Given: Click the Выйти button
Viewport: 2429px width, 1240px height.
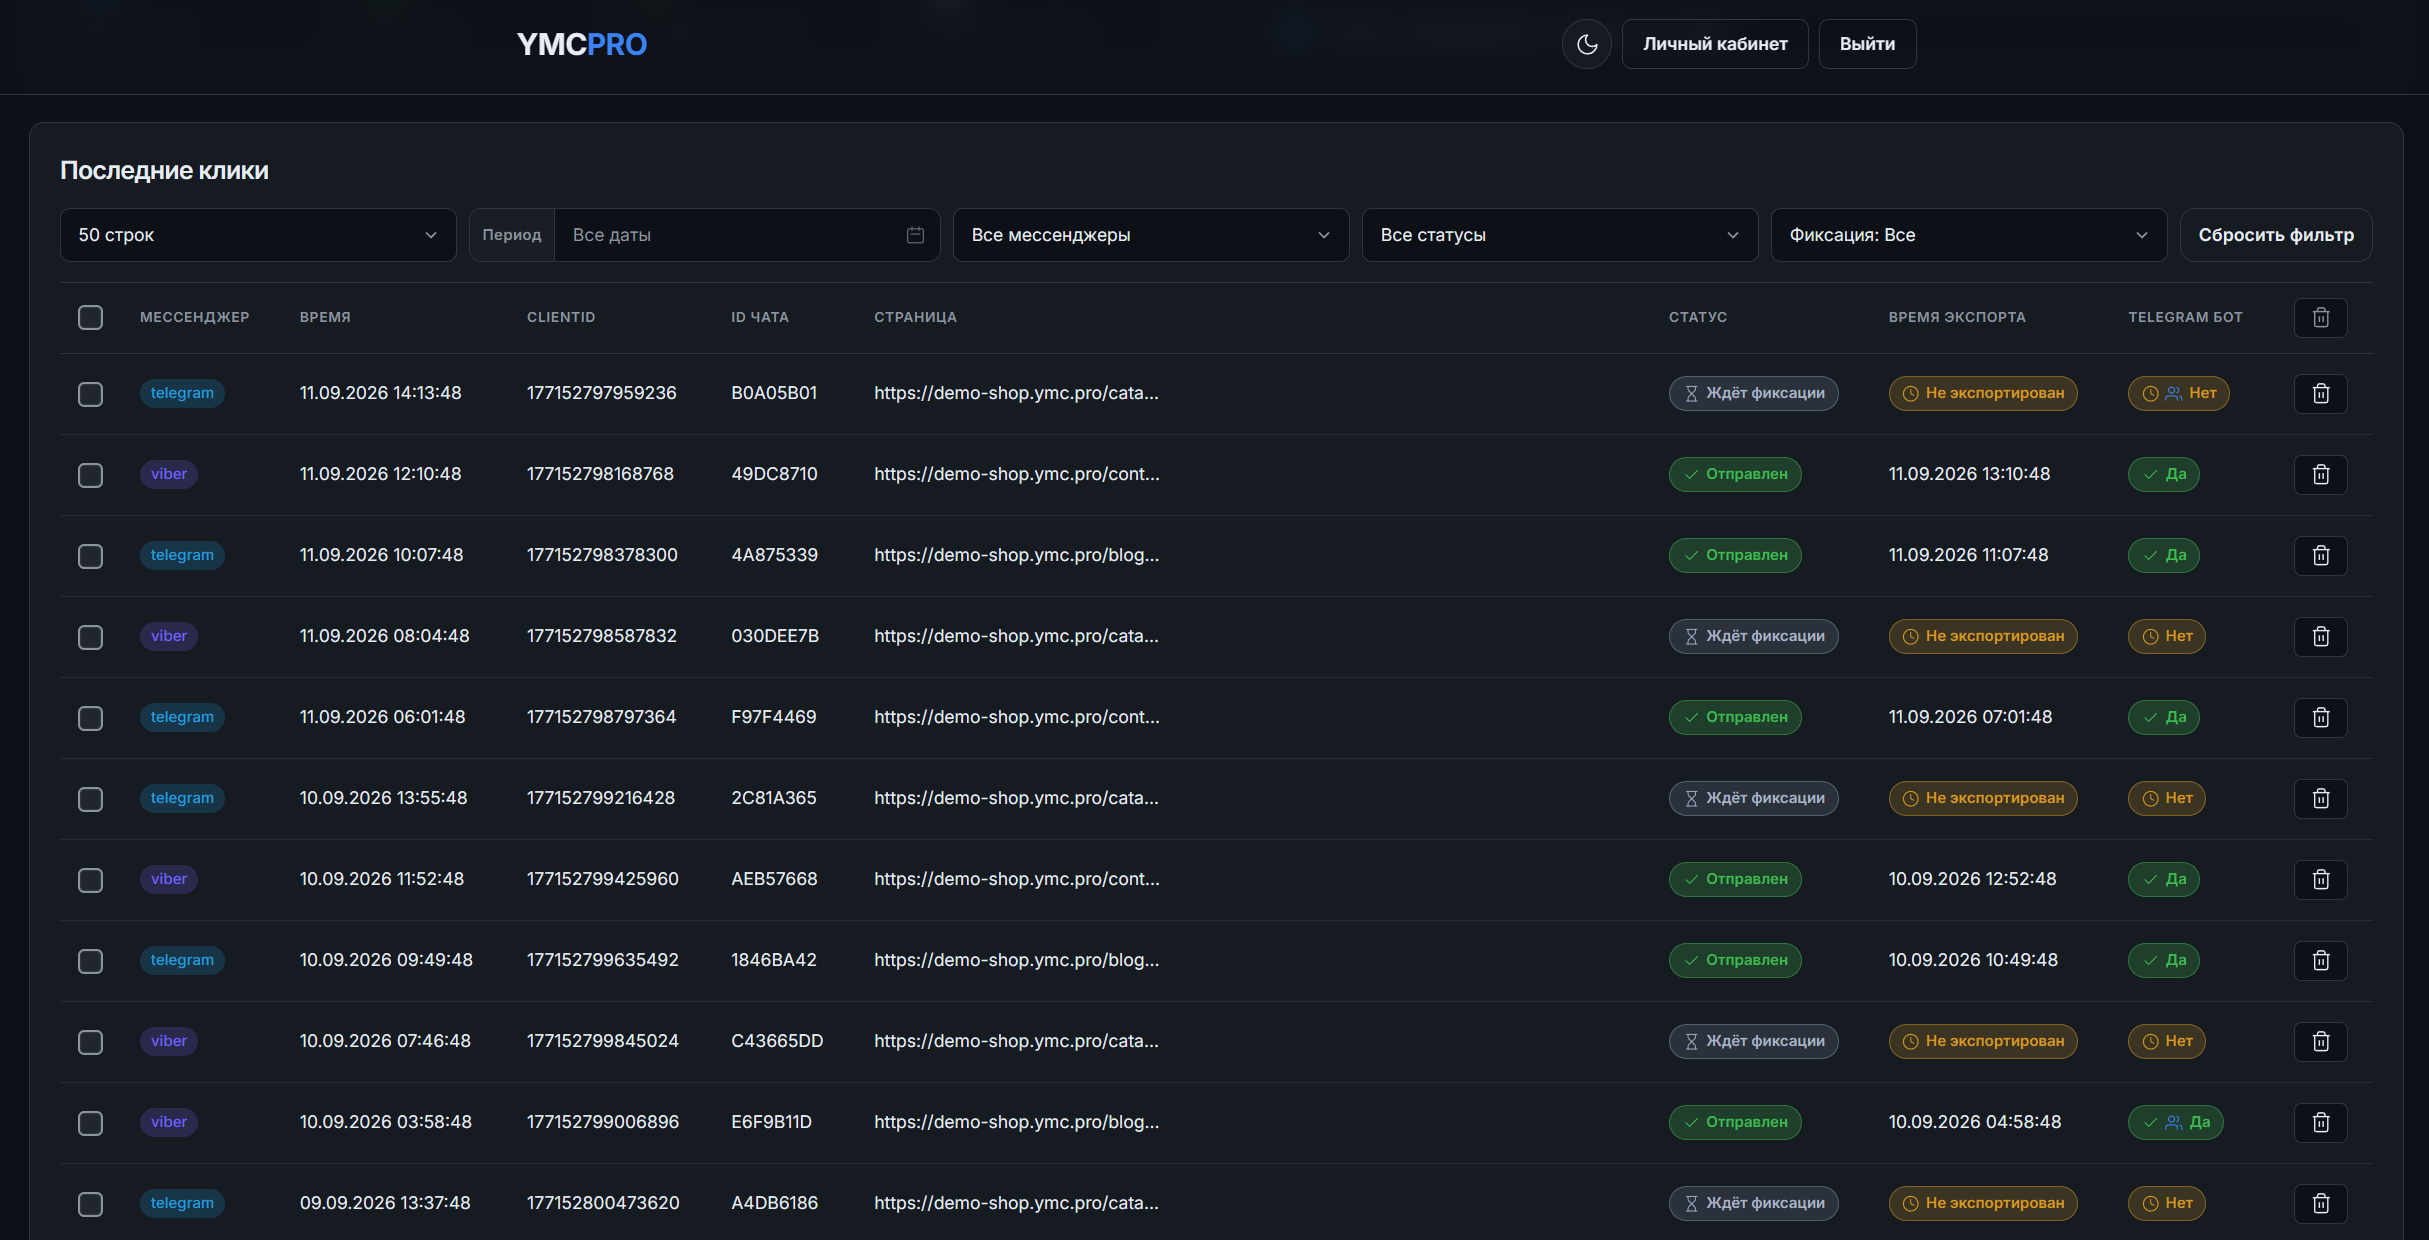Looking at the screenshot, I should (x=1867, y=44).
